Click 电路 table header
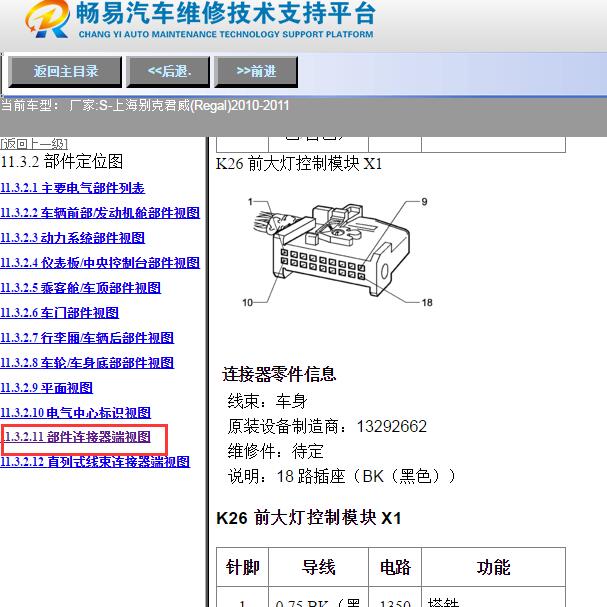 point(395,567)
